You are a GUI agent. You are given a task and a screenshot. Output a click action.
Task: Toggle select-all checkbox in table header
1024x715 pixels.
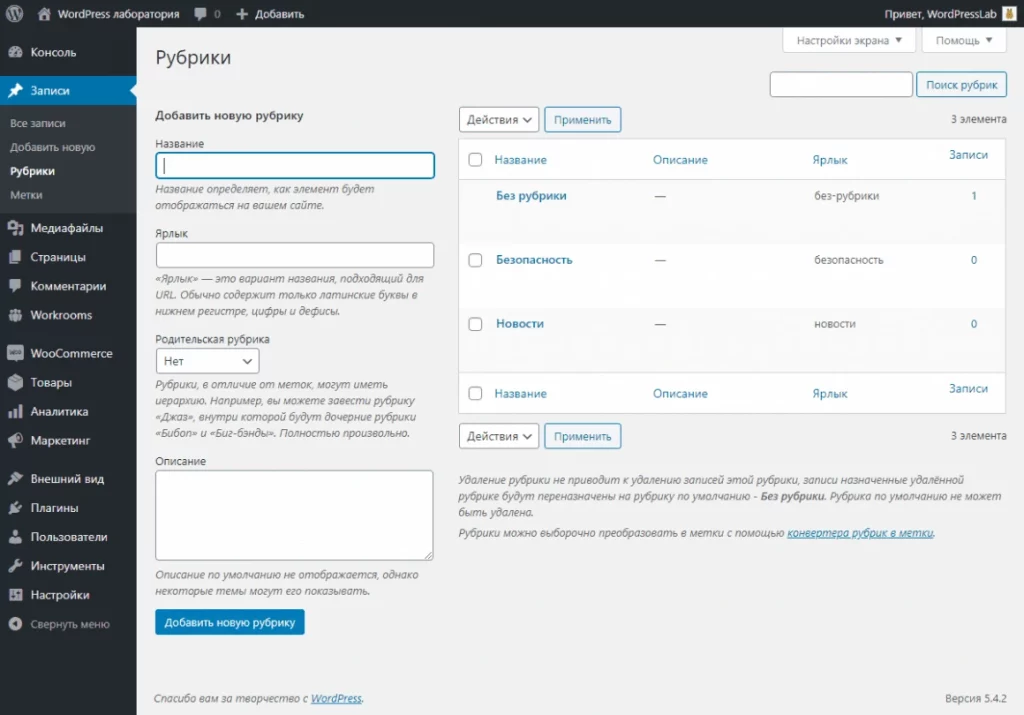(475, 160)
